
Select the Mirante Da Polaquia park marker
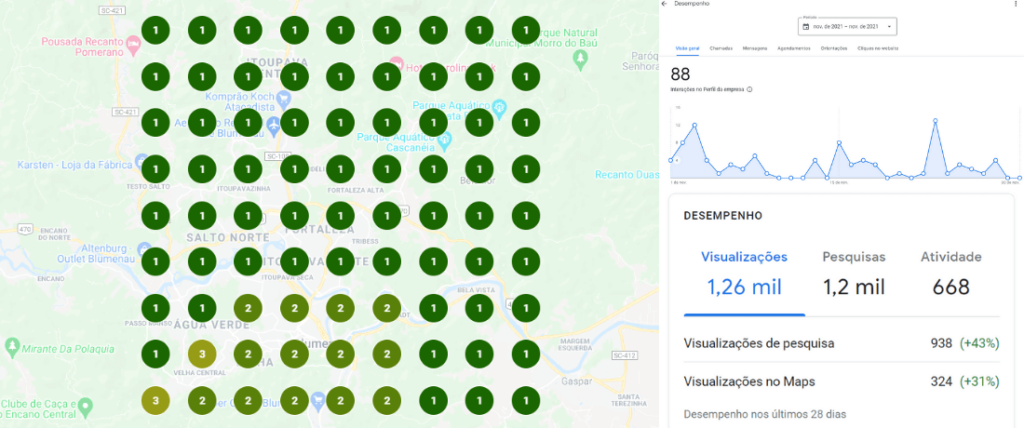point(11,345)
